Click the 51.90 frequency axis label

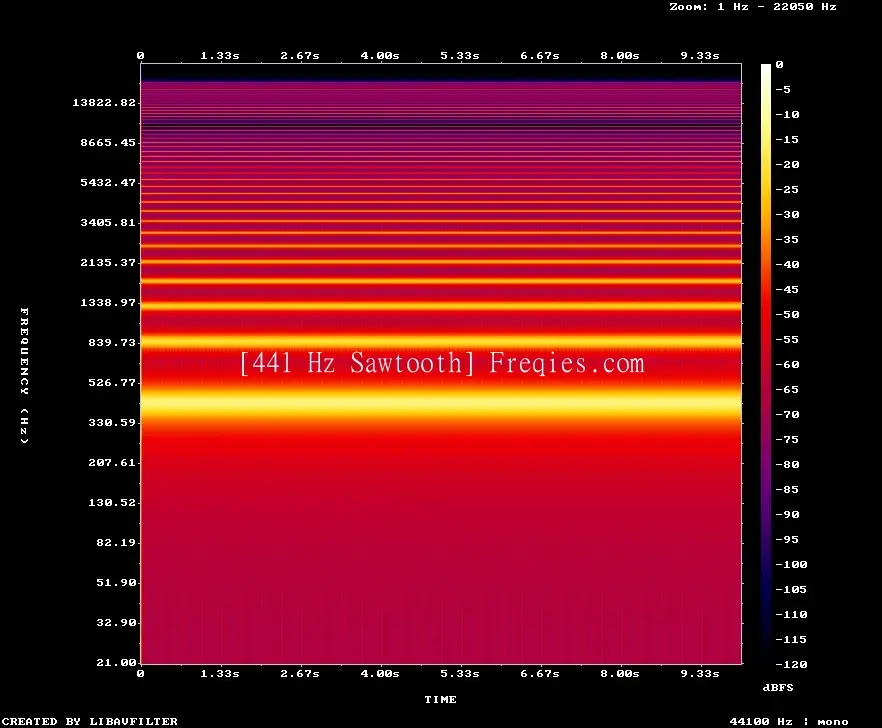[x=116, y=582]
